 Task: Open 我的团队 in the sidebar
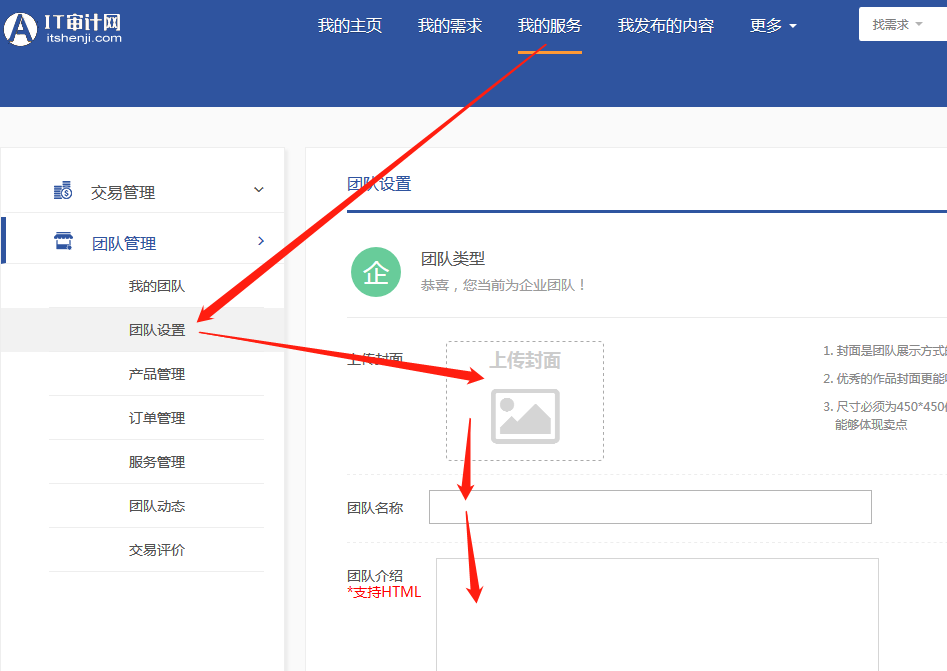(x=157, y=286)
